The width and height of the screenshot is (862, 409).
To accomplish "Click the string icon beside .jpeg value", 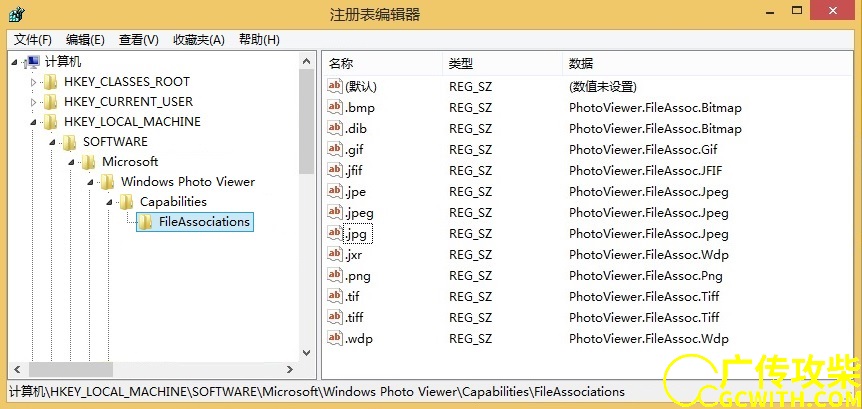I will tap(335, 212).
